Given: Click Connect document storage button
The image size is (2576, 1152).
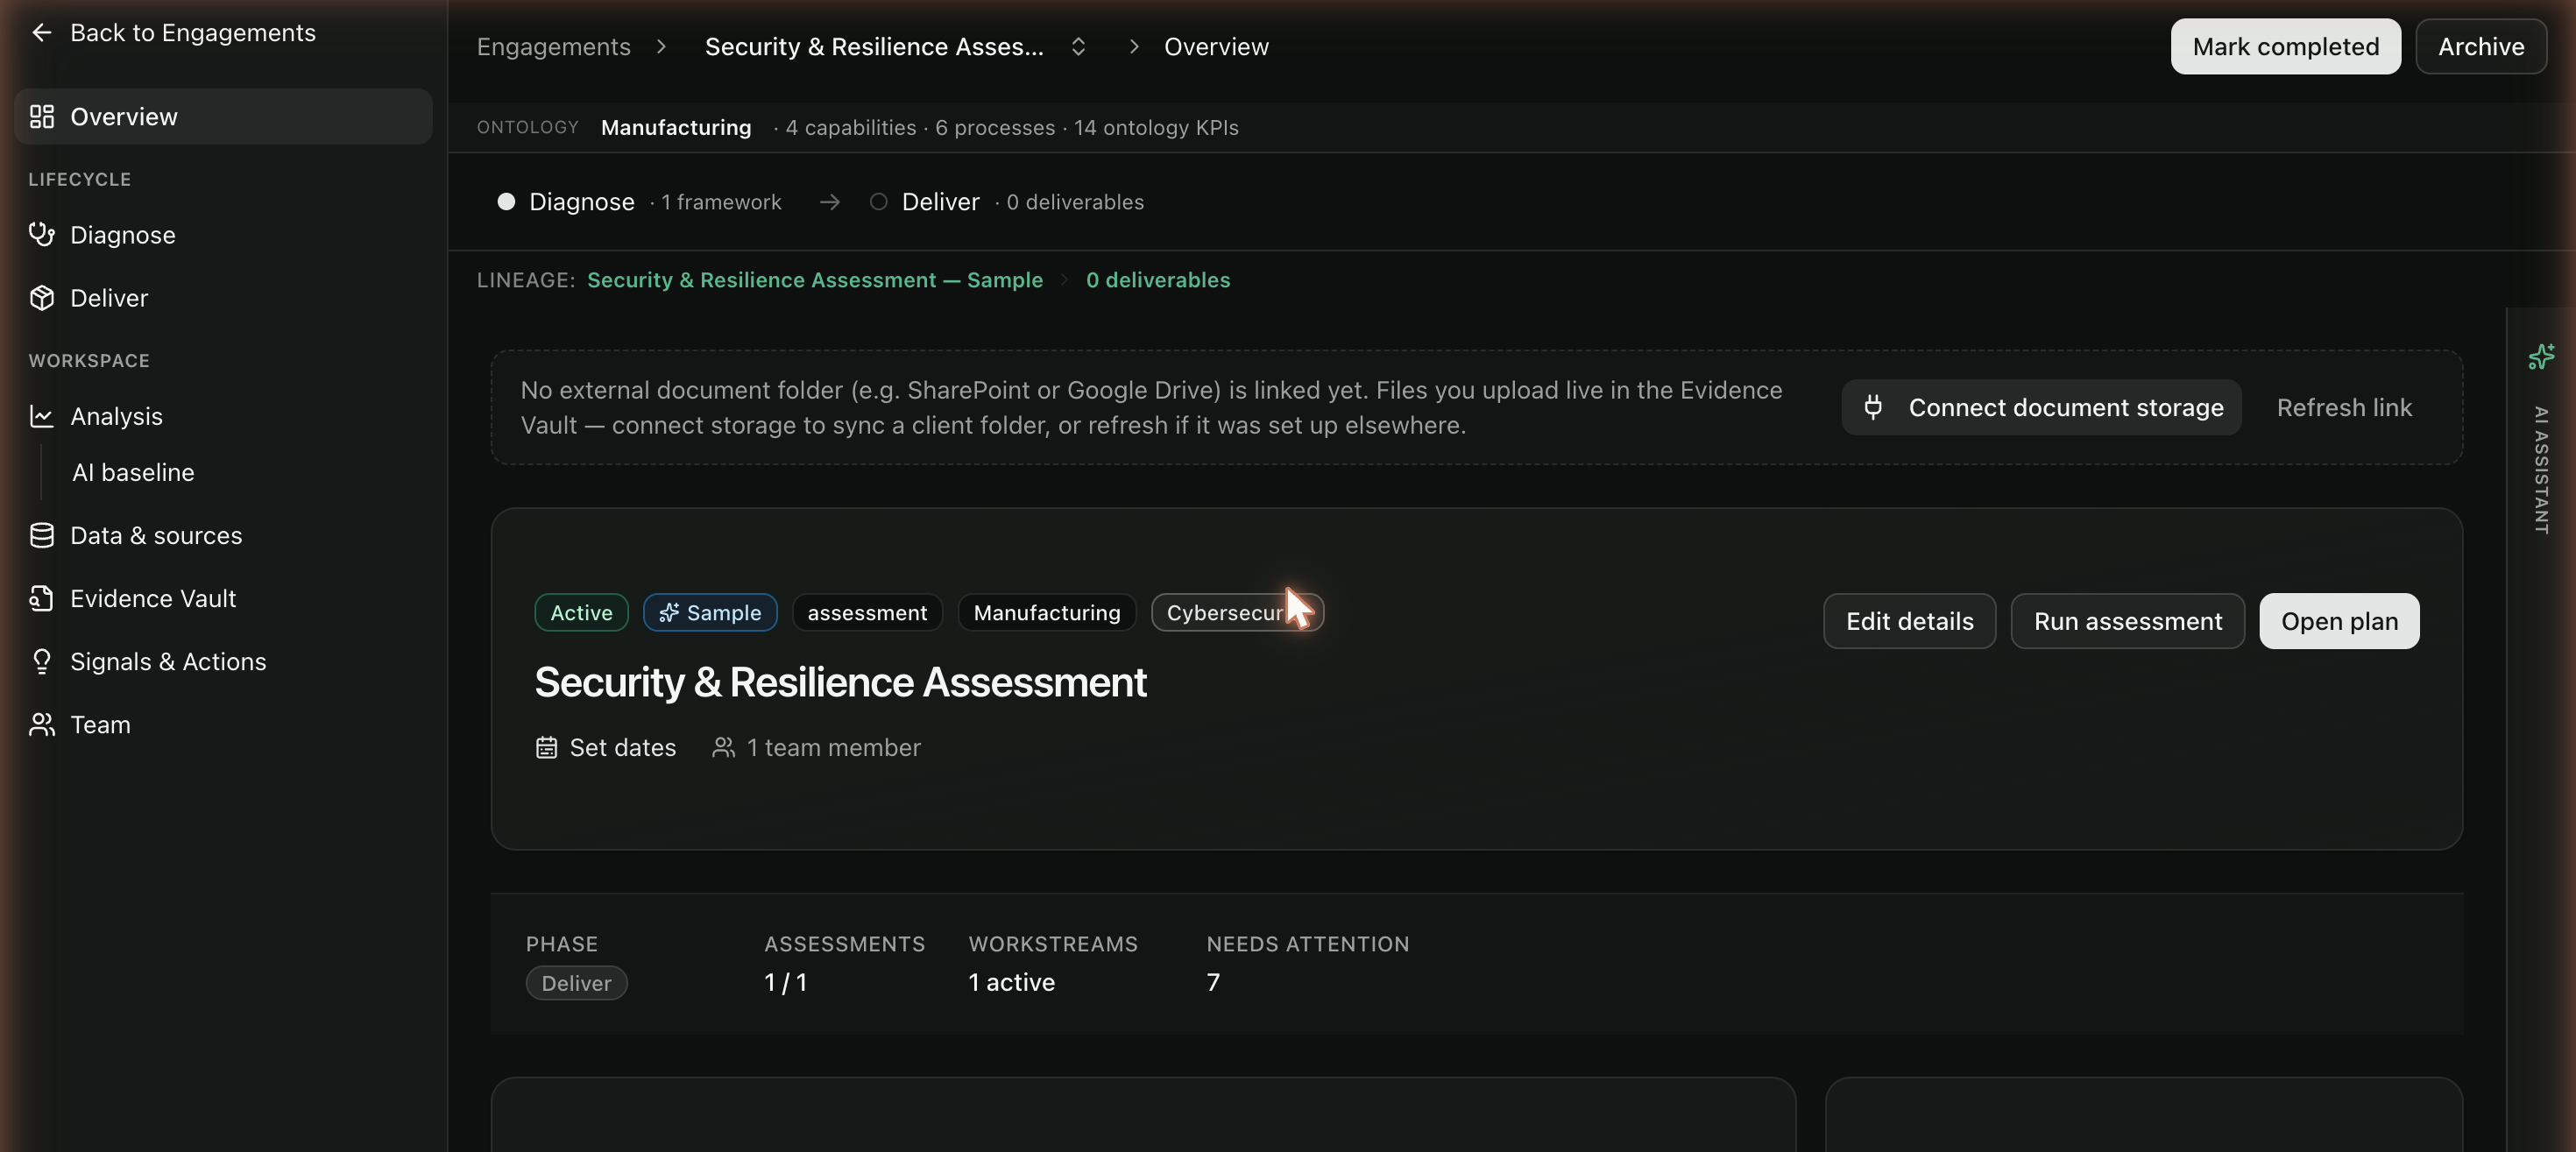Looking at the screenshot, I should coord(2041,407).
